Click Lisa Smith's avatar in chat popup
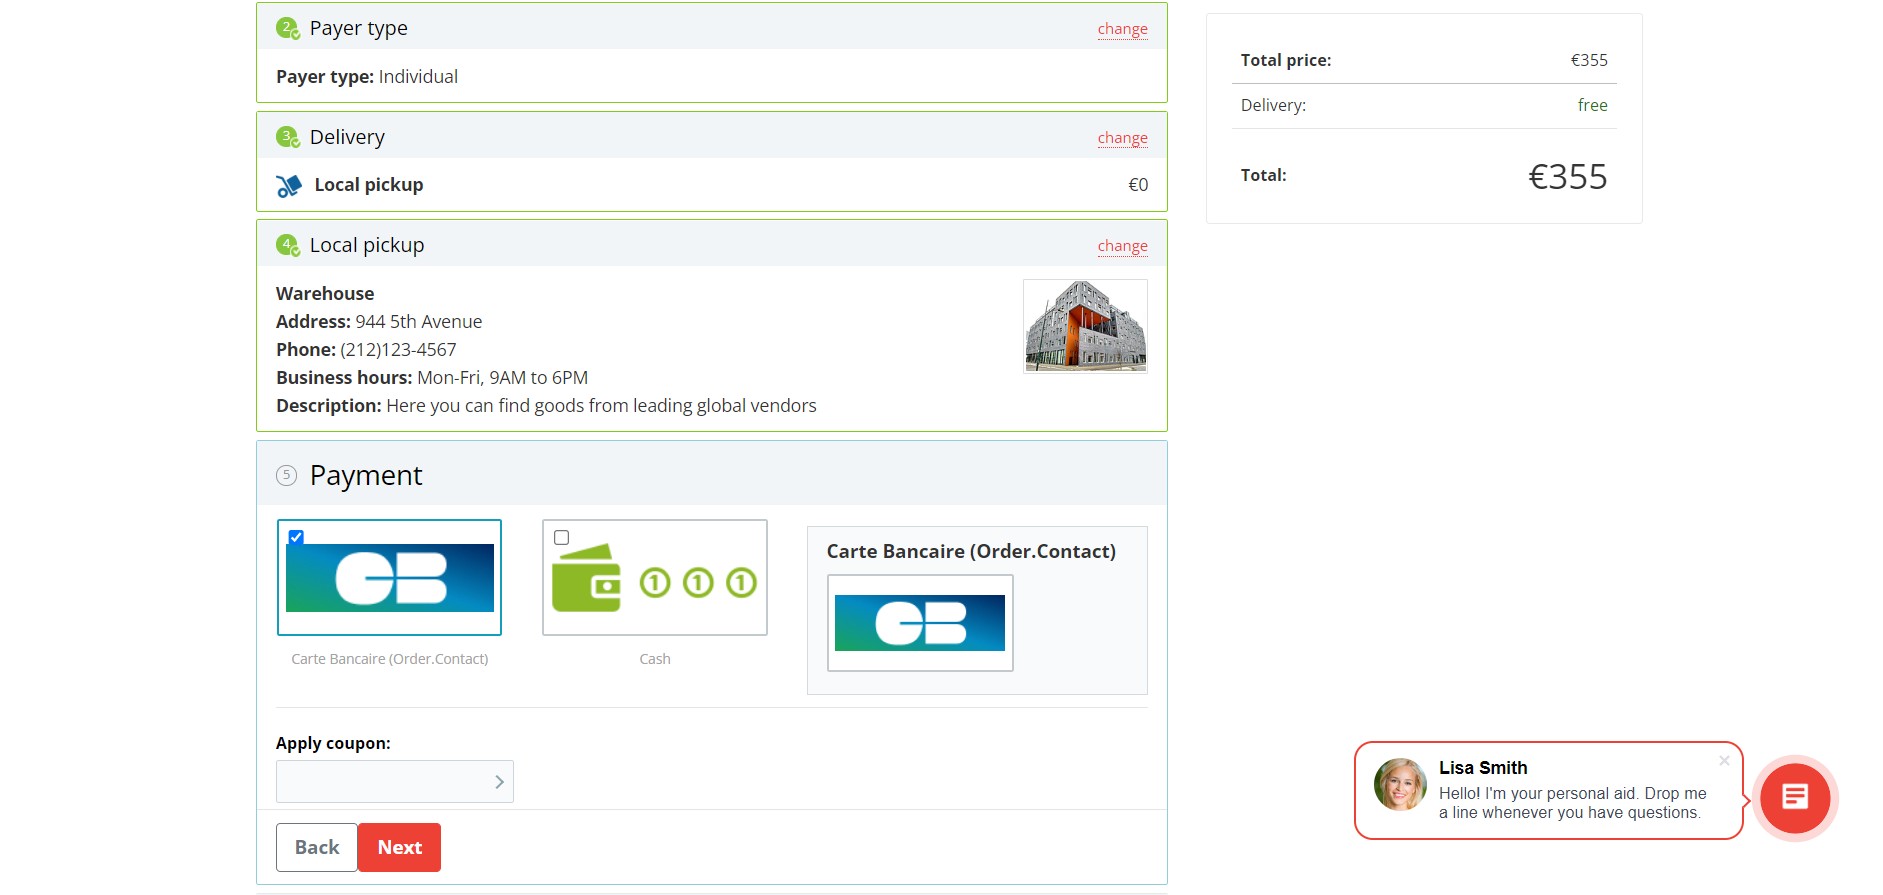1883x895 pixels. [x=1400, y=784]
